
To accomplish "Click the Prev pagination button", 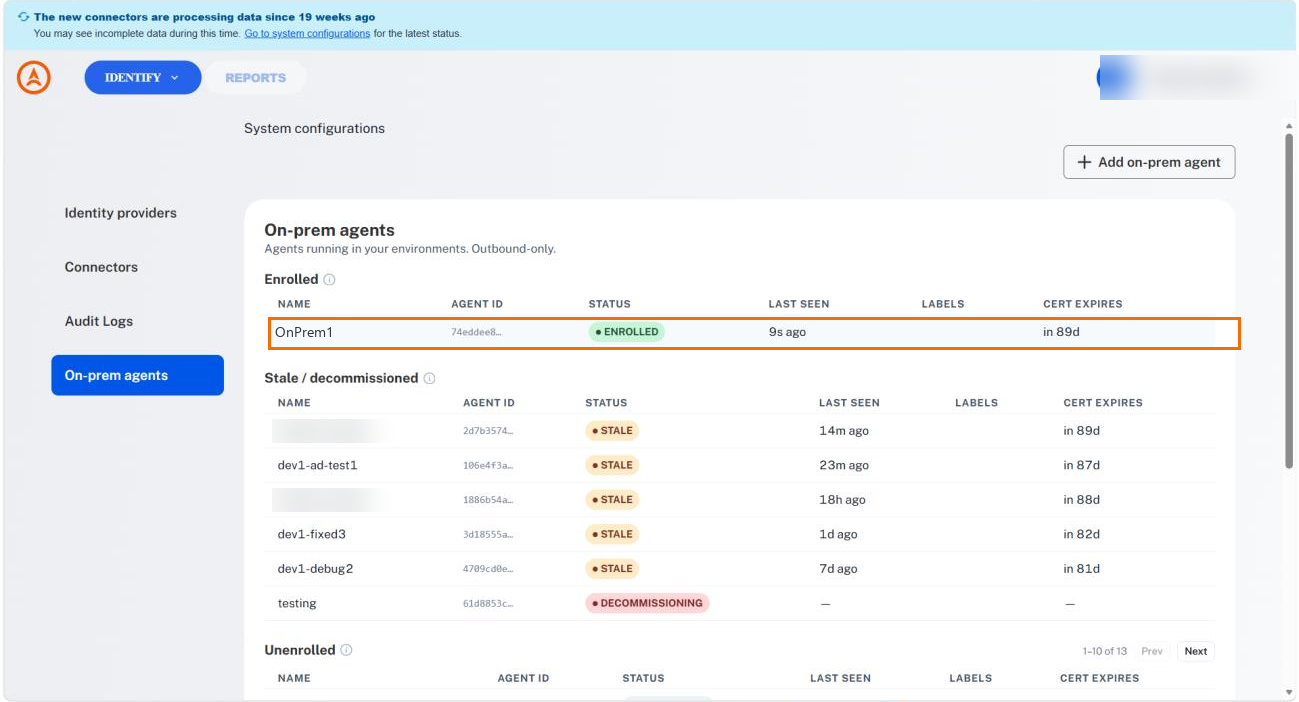I will pos(1152,651).
